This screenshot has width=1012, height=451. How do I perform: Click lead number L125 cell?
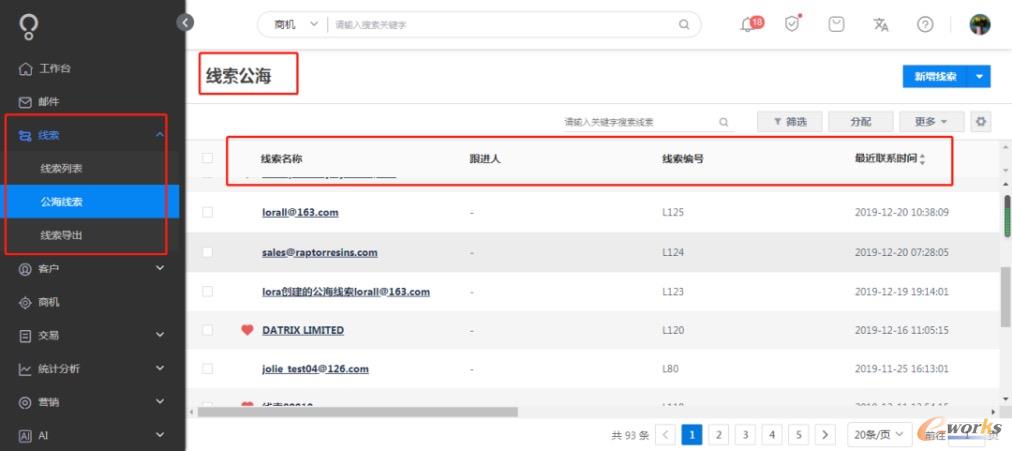coord(673,212)
